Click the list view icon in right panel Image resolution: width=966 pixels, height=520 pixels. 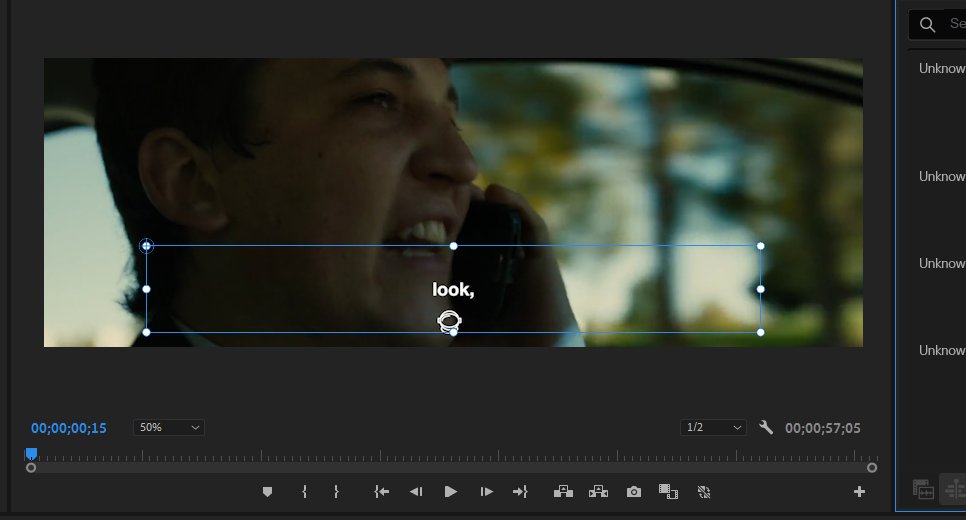(923, 490)
